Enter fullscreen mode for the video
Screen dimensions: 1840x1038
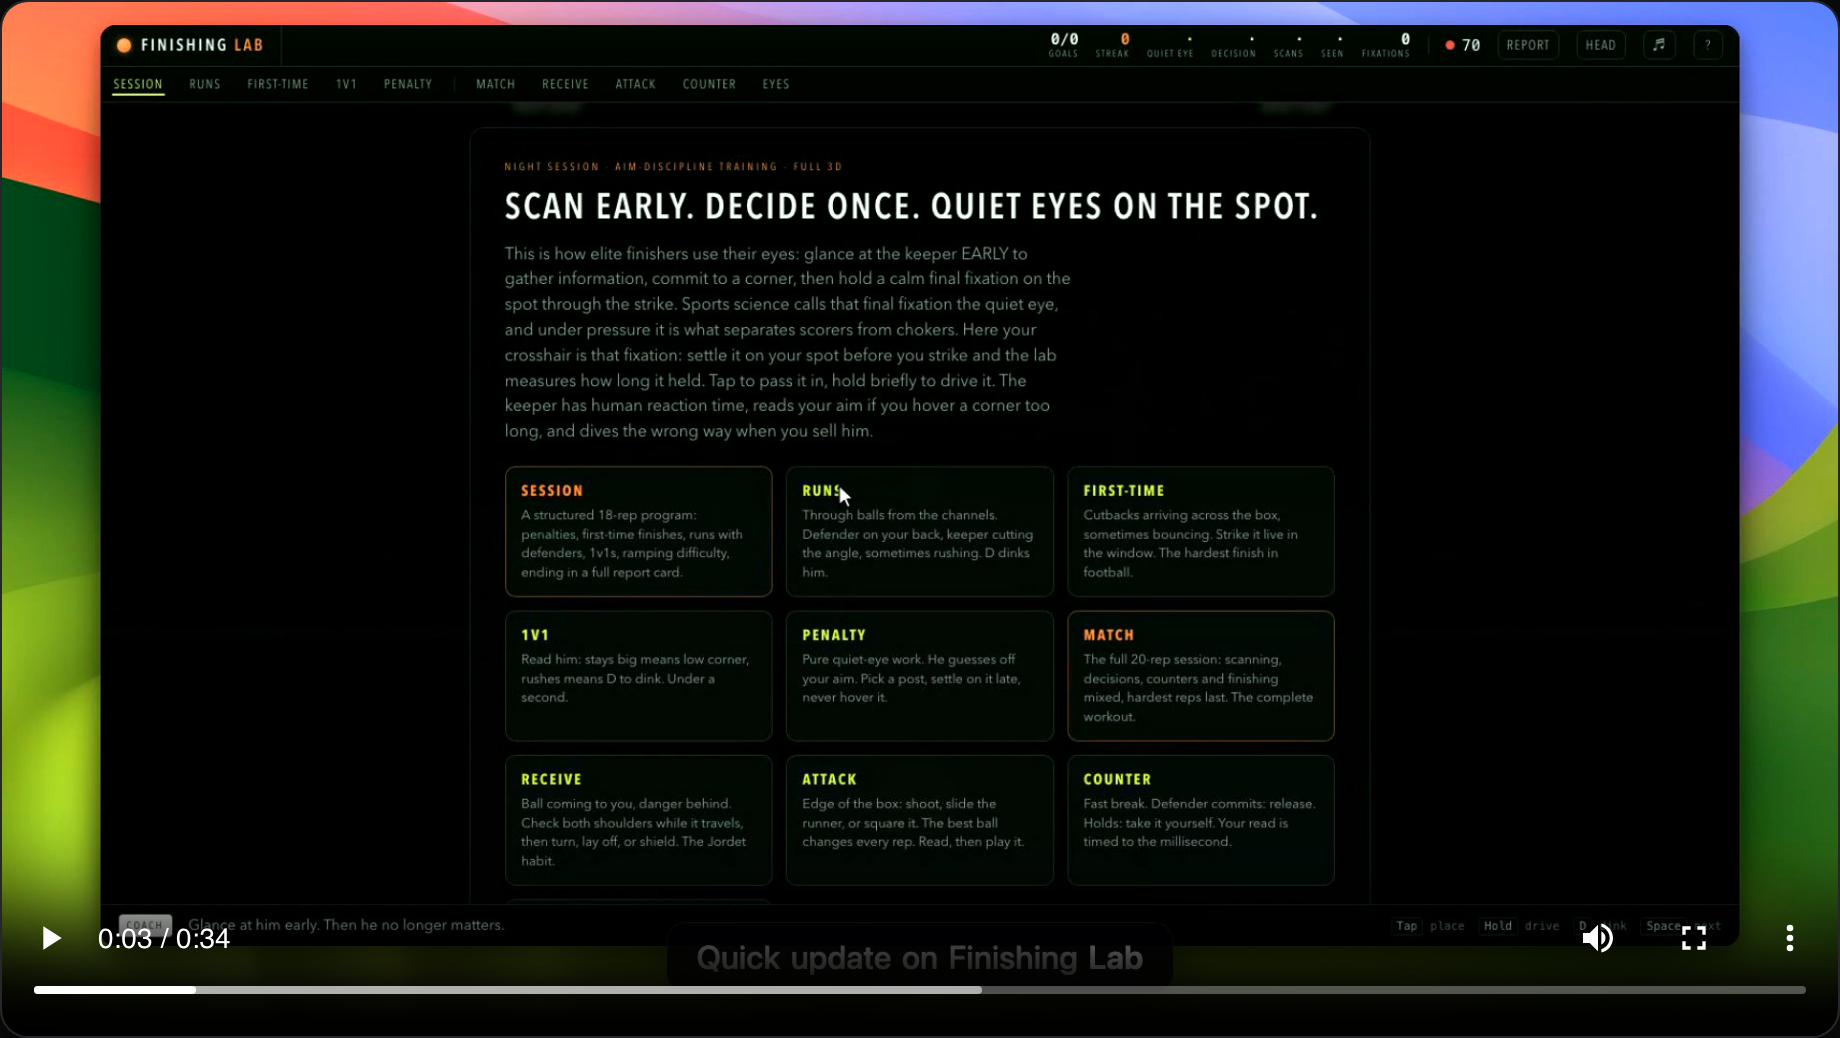(1693, 938)
